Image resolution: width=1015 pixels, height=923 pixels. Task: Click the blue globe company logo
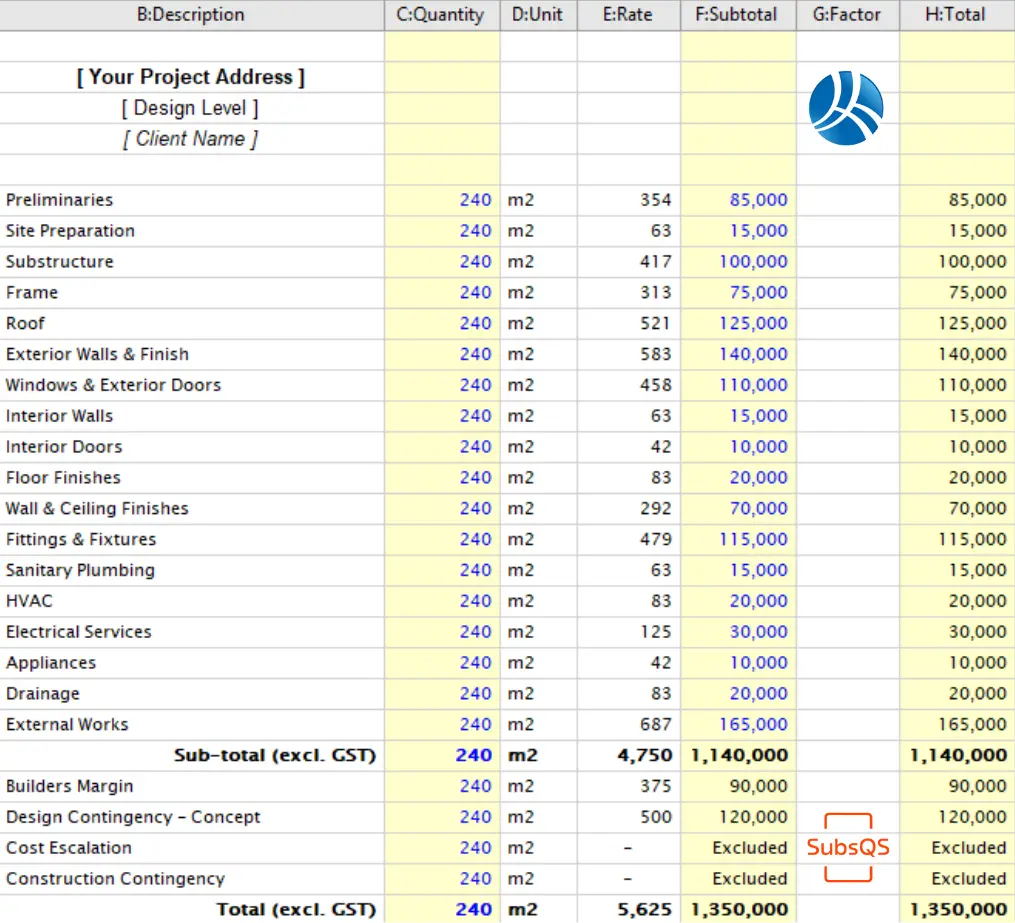846,107
